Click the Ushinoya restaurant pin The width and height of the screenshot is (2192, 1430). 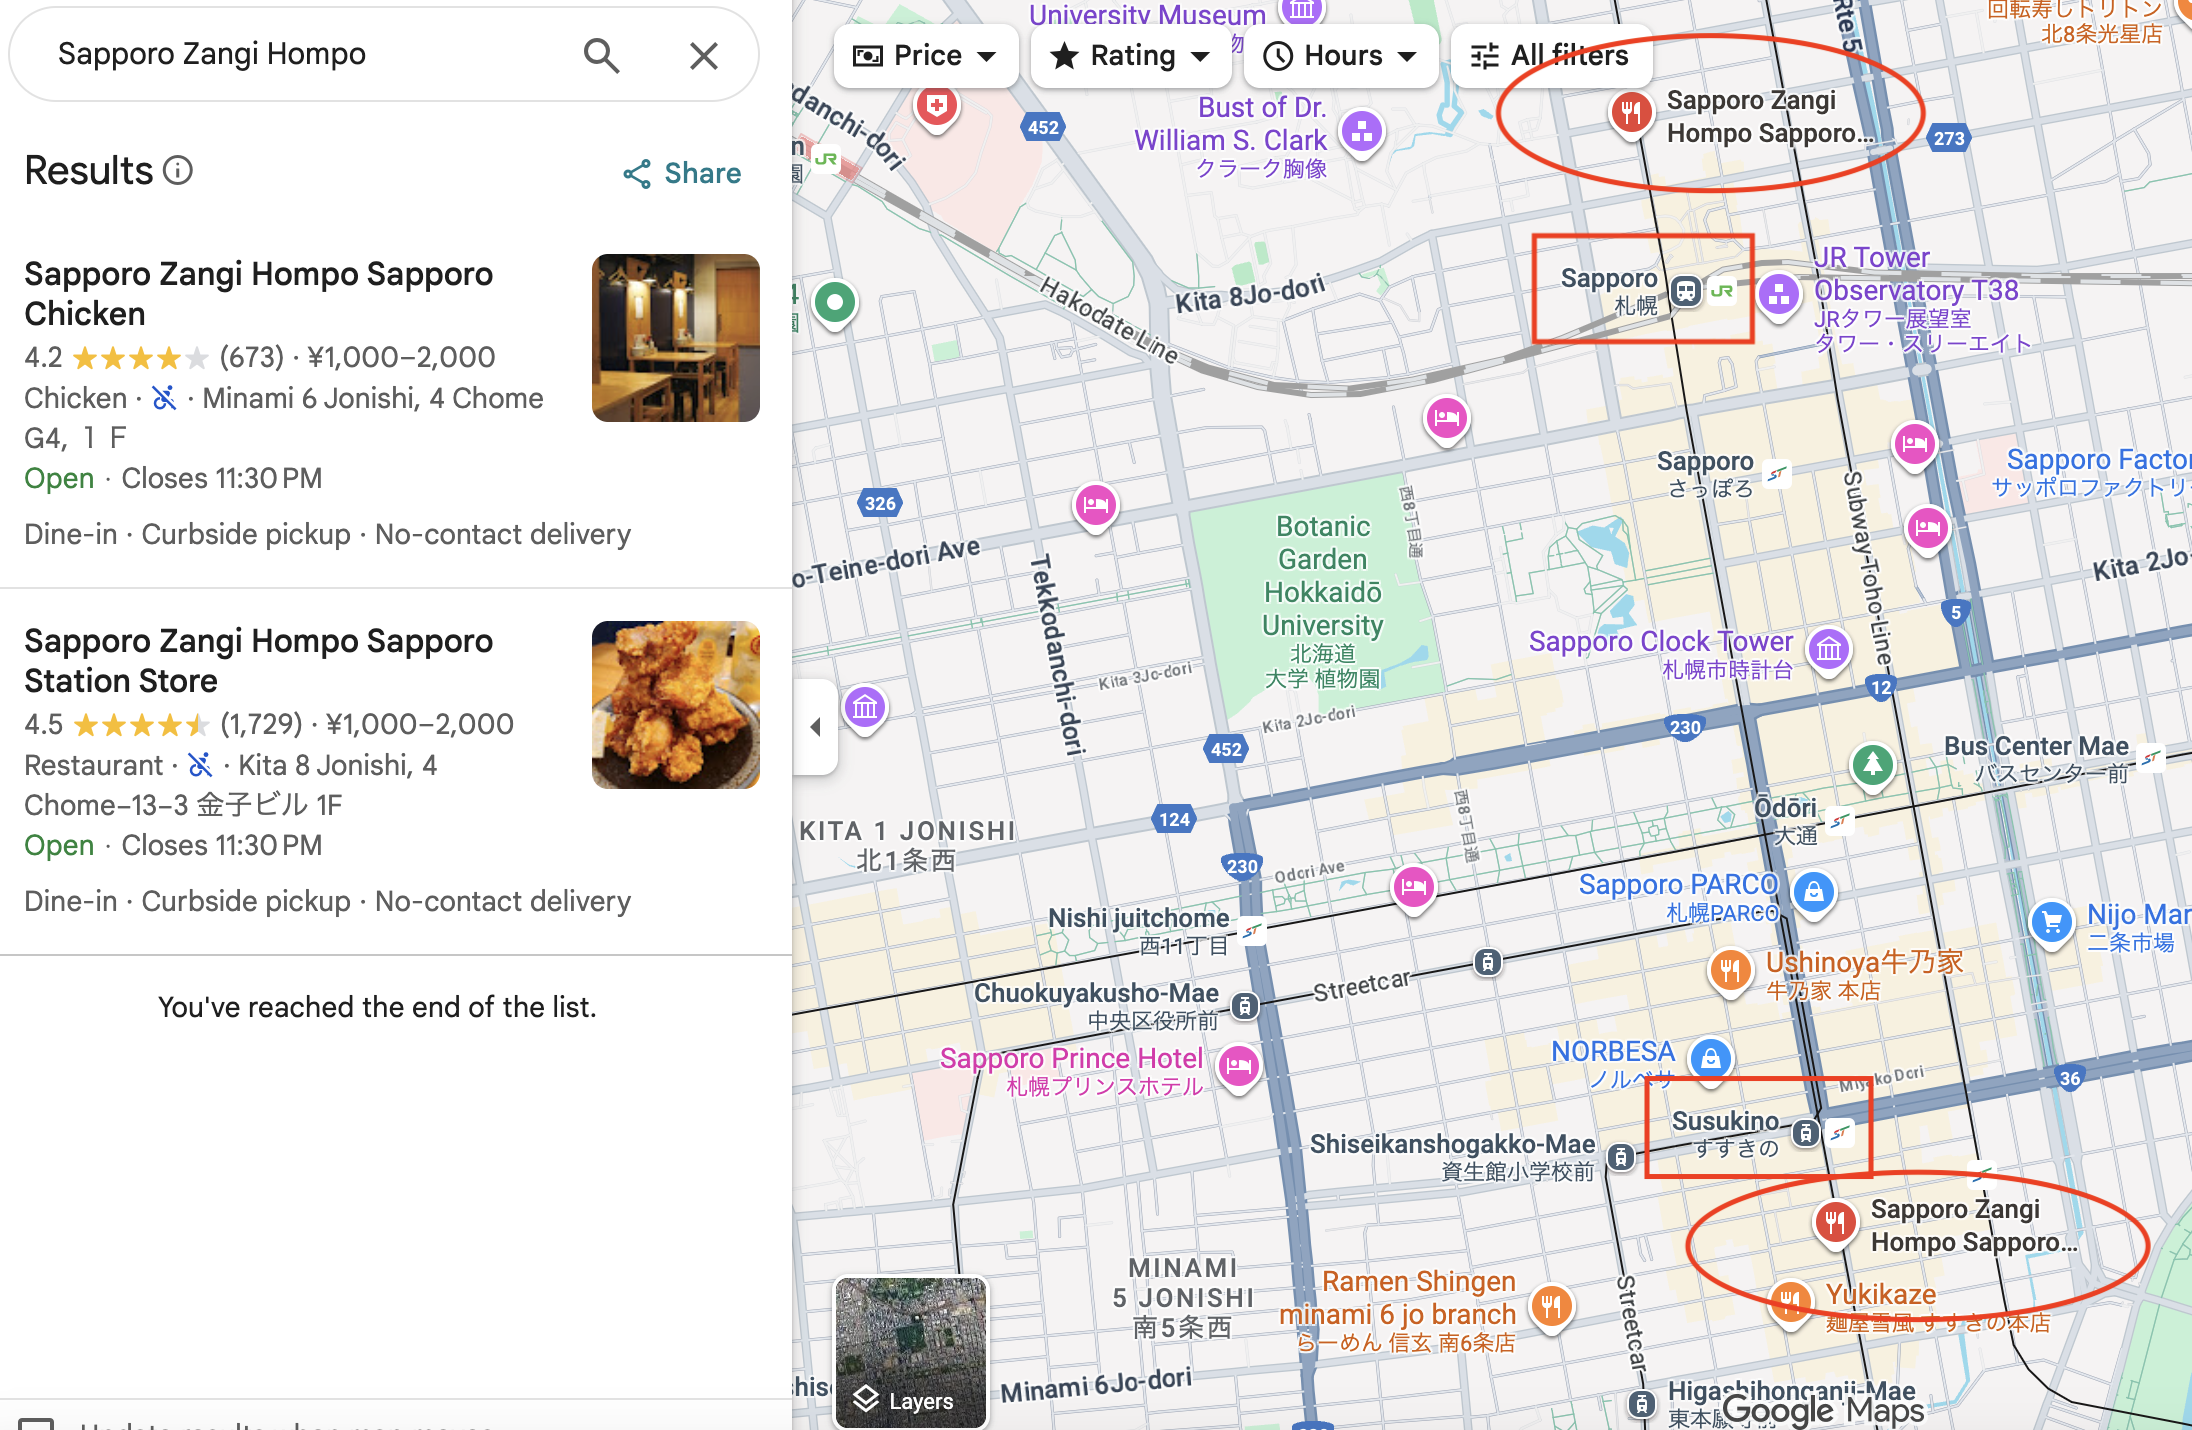(1731, 968)
